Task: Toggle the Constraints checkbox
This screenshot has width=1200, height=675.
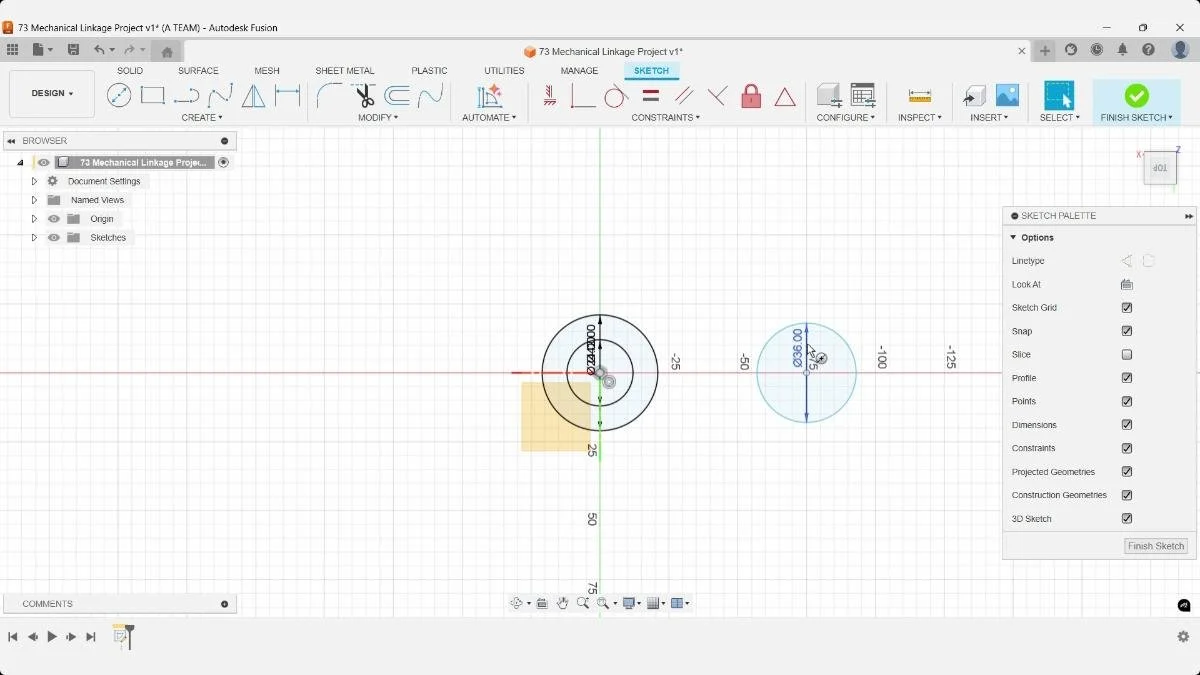Action: coord(1127,448)
